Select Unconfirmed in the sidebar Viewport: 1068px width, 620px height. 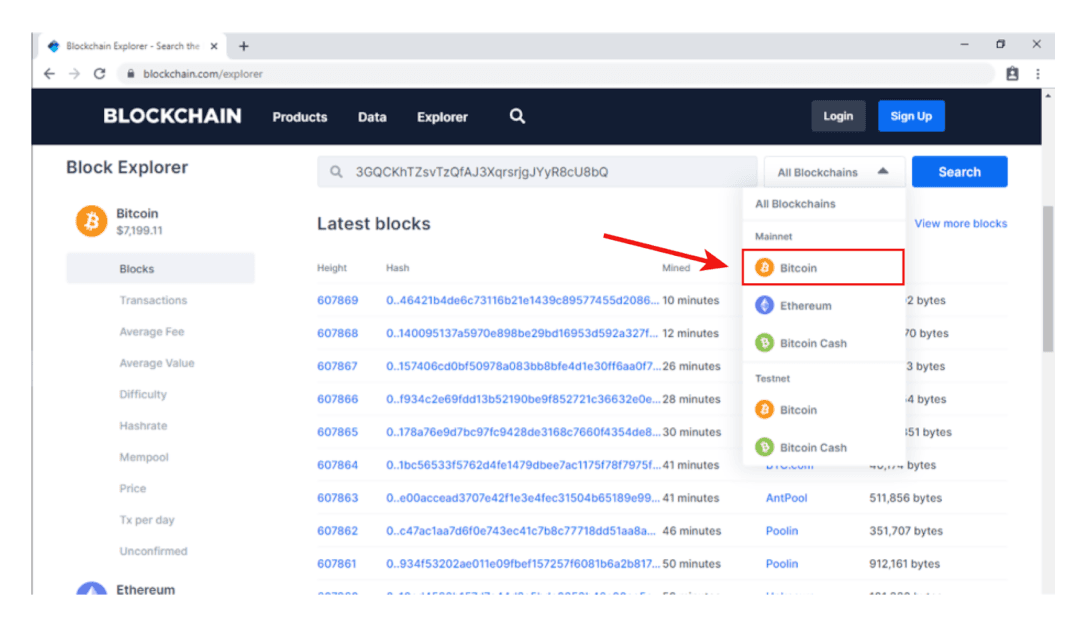point(153,551)
